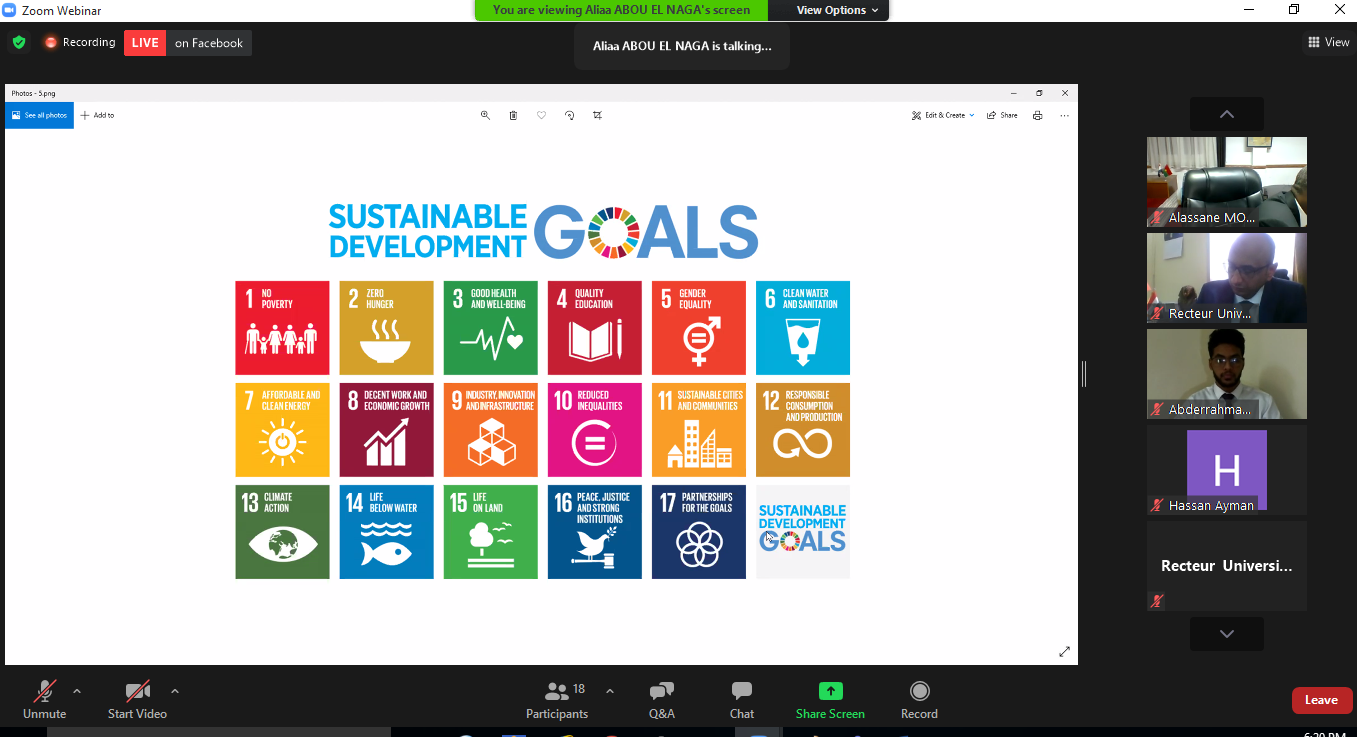Viewport: 1357px width, 737px height.
Task: Unmute the microphone
Action: pyautogui.click(x=45, y=692)
